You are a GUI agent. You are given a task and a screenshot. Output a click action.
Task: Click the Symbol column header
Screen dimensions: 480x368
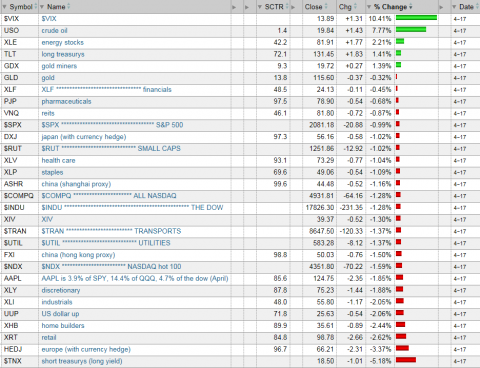[x=20, y=7]
